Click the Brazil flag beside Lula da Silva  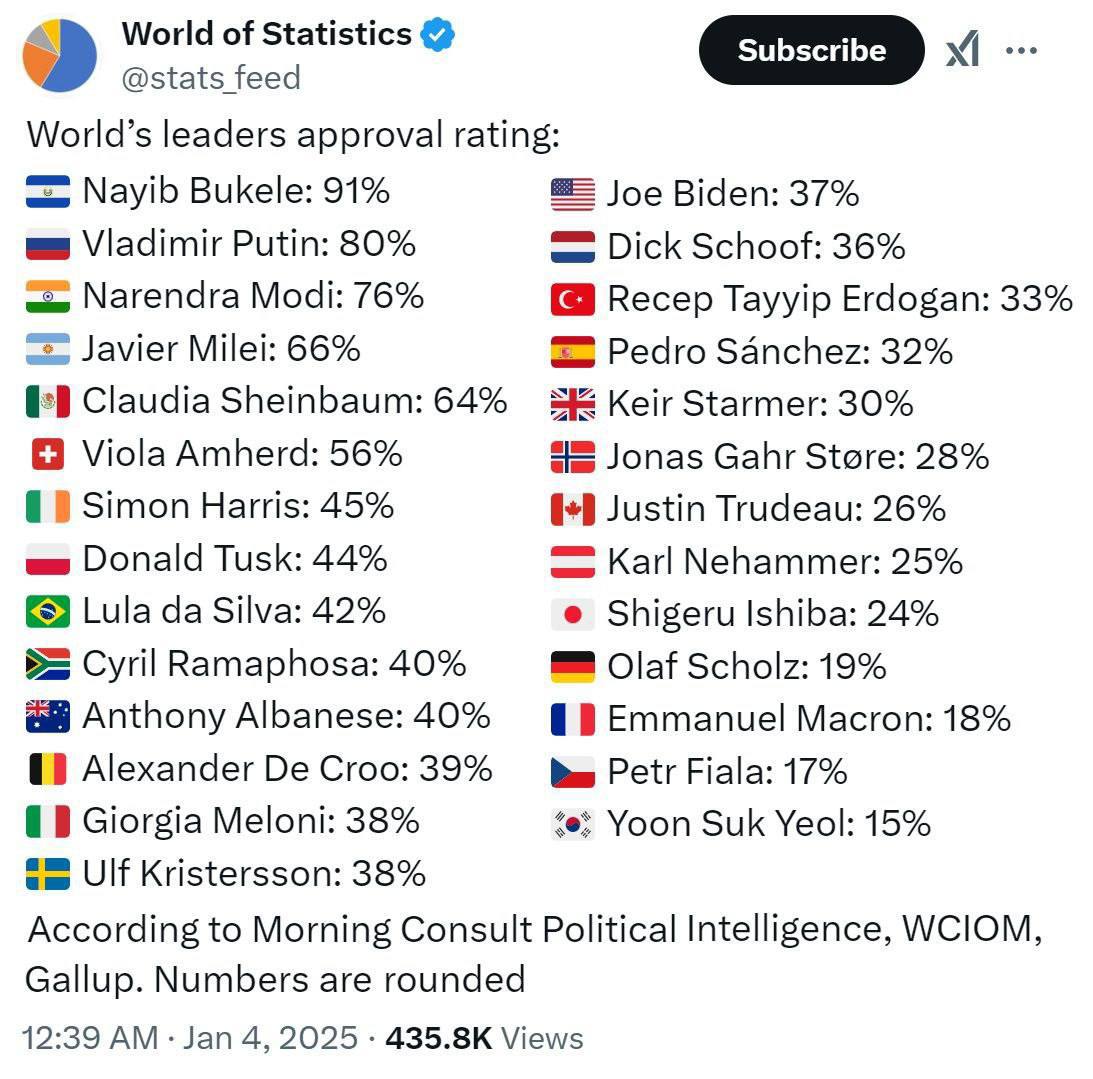(x=48, y=611)
